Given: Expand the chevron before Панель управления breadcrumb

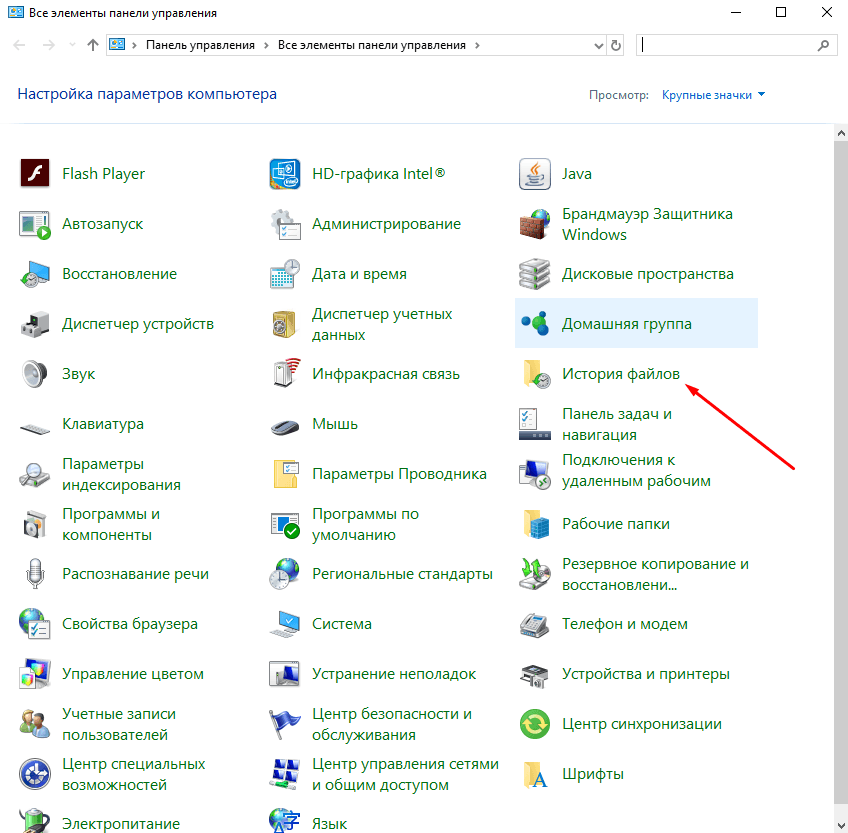Looking at the screenshot, I should pos(134,45).
